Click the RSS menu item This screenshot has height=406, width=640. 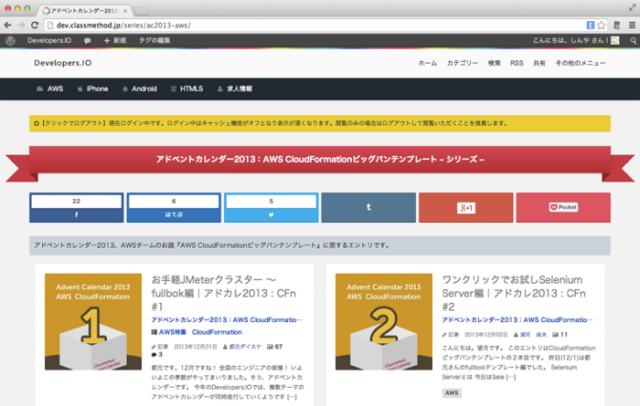516,63
